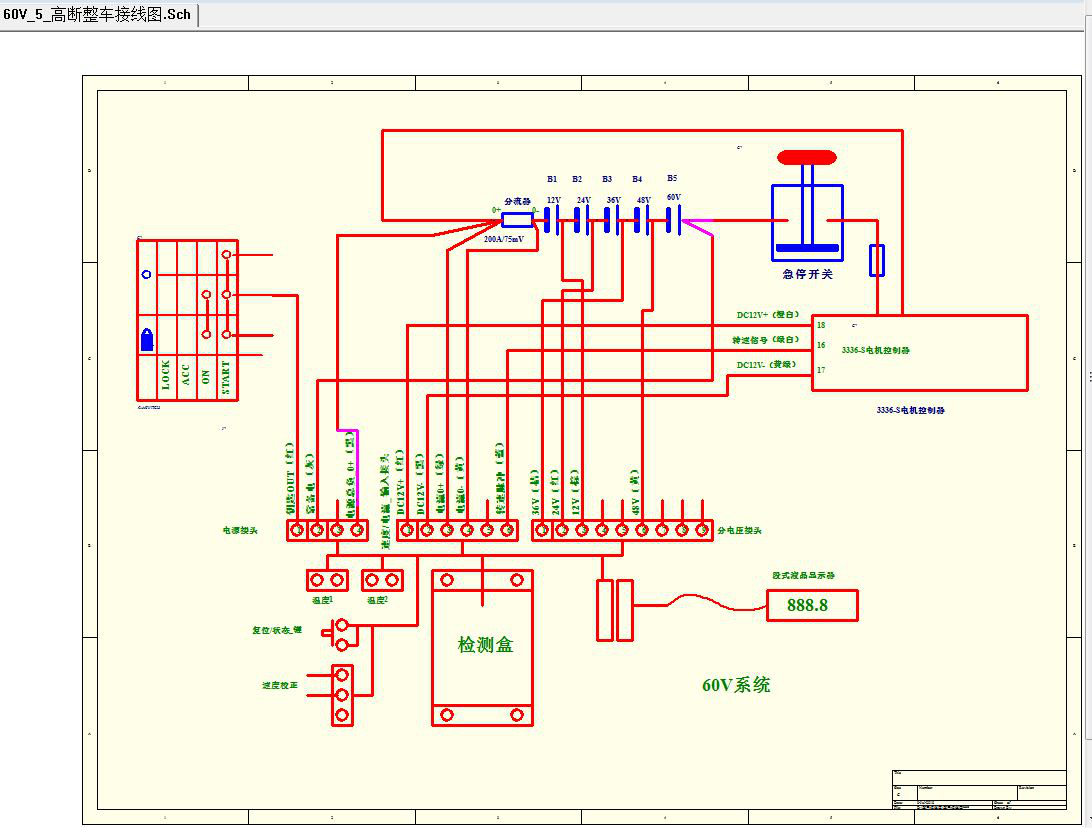Click the magenta wire segment after battery B5
This screenshot has width=1092, height=828.
698,228
